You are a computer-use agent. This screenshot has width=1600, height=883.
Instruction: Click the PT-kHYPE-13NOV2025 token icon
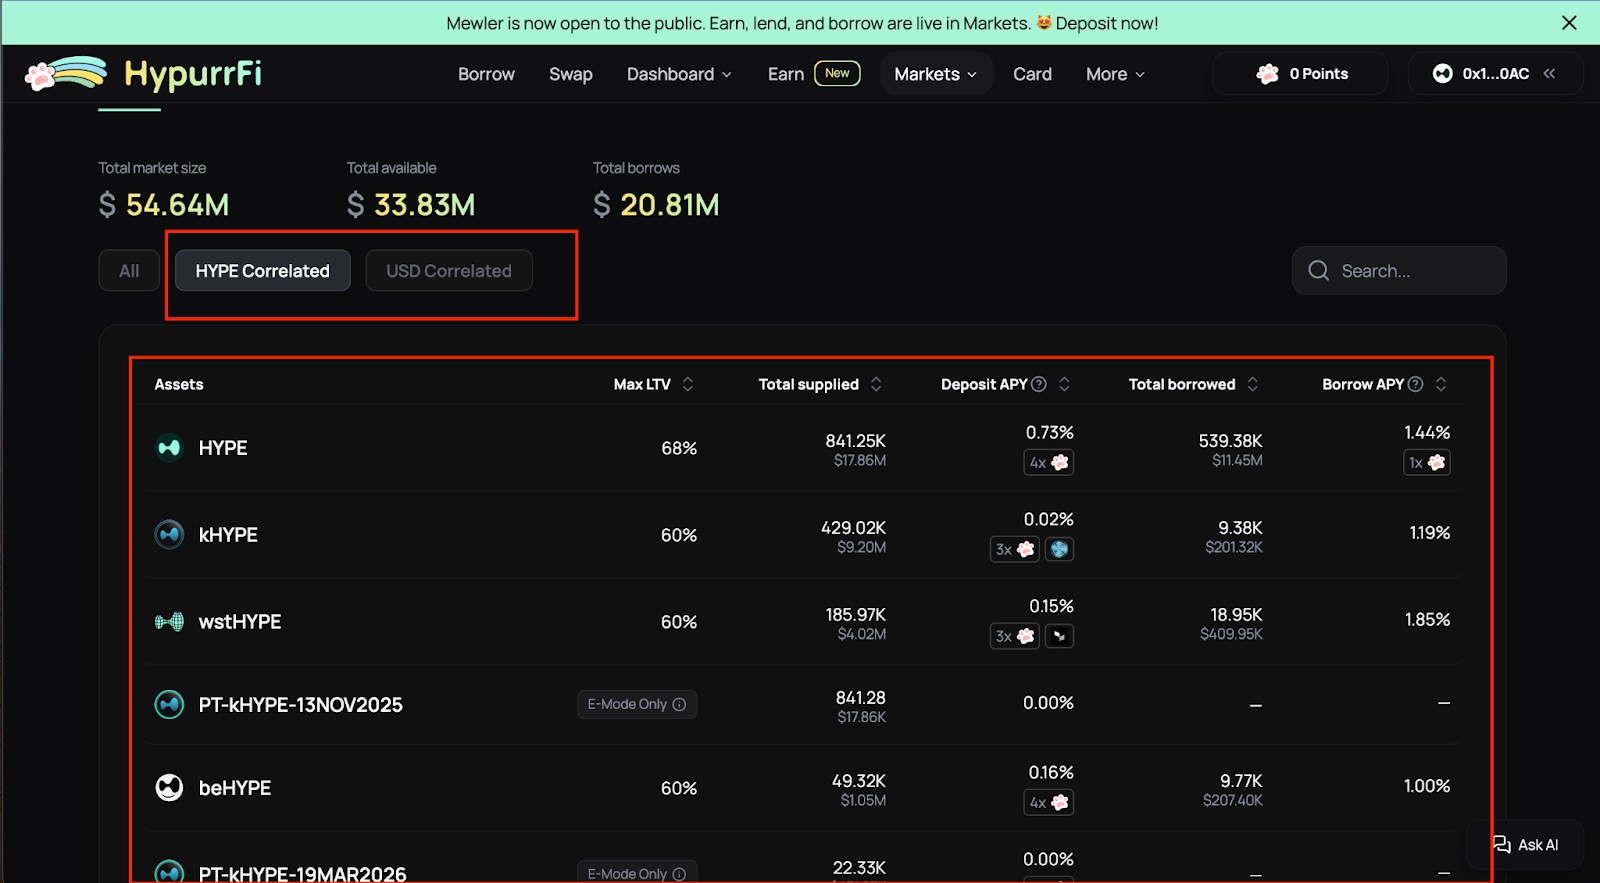169,705
